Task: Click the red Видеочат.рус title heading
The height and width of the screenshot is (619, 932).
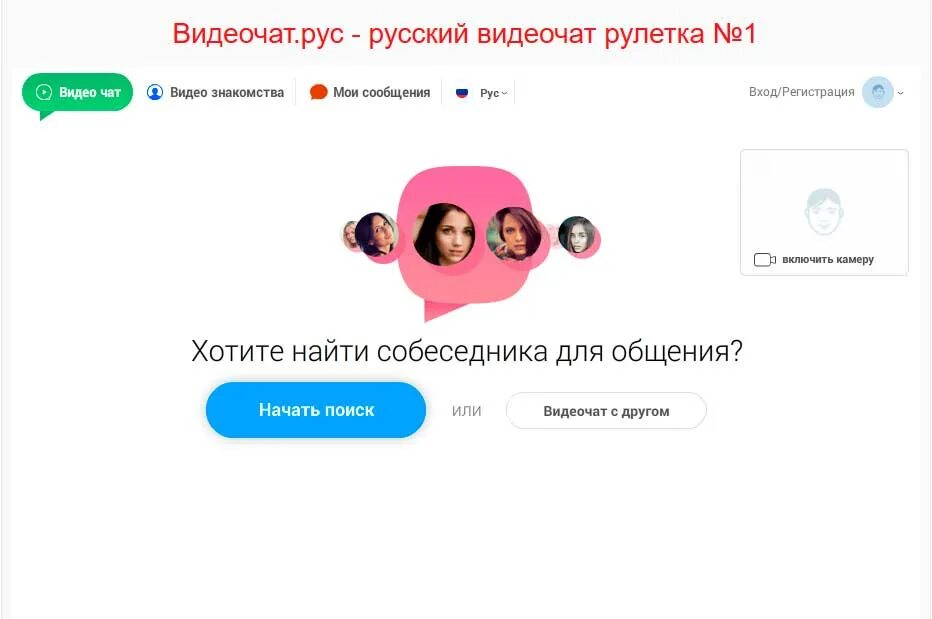Action: (x=464, y=33)
